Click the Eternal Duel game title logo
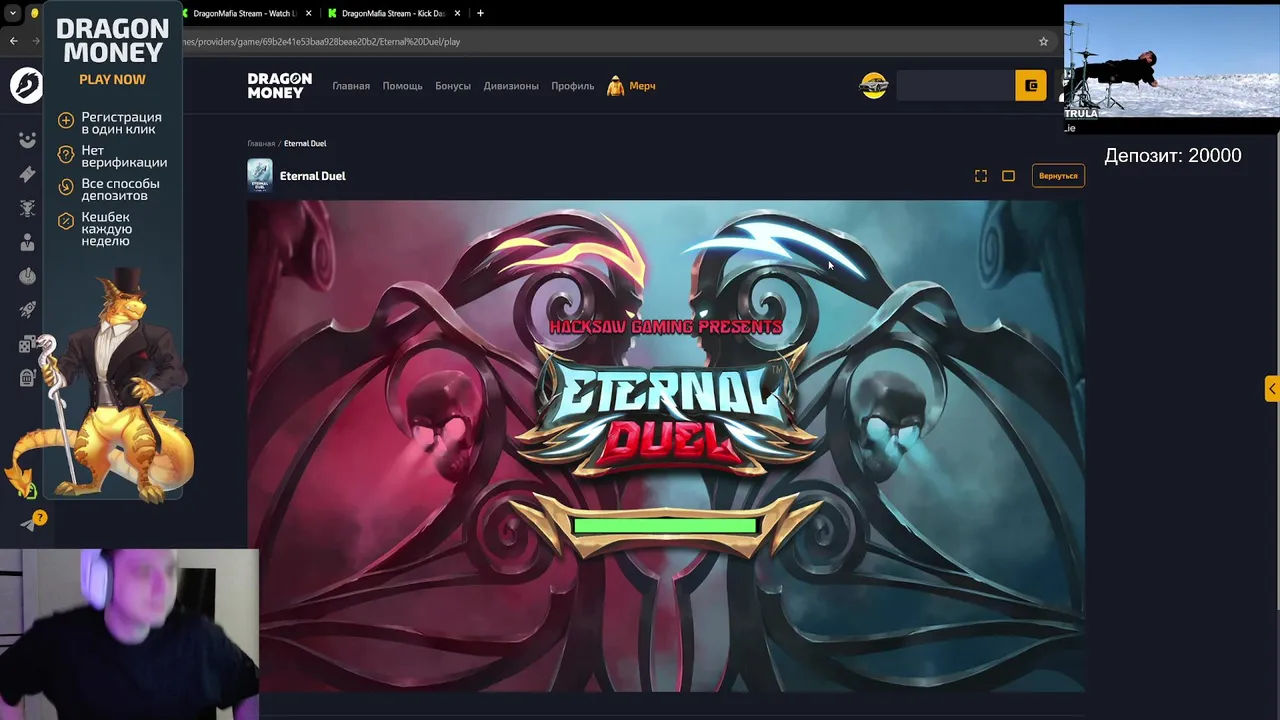The width and height of the screenshot is (1280, 720). pyautogui.click(x=666, y=412)
